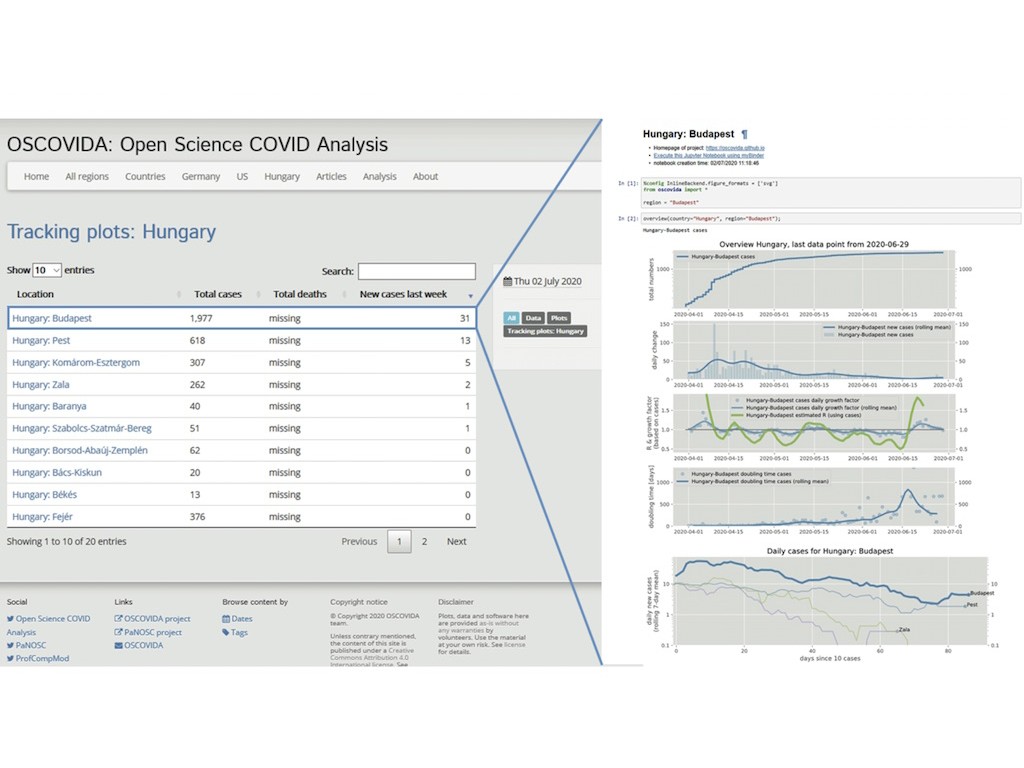Click the Twitter icon beside PaNOSC
This screenshot has width=1024, height=768.
pos(11,646)
